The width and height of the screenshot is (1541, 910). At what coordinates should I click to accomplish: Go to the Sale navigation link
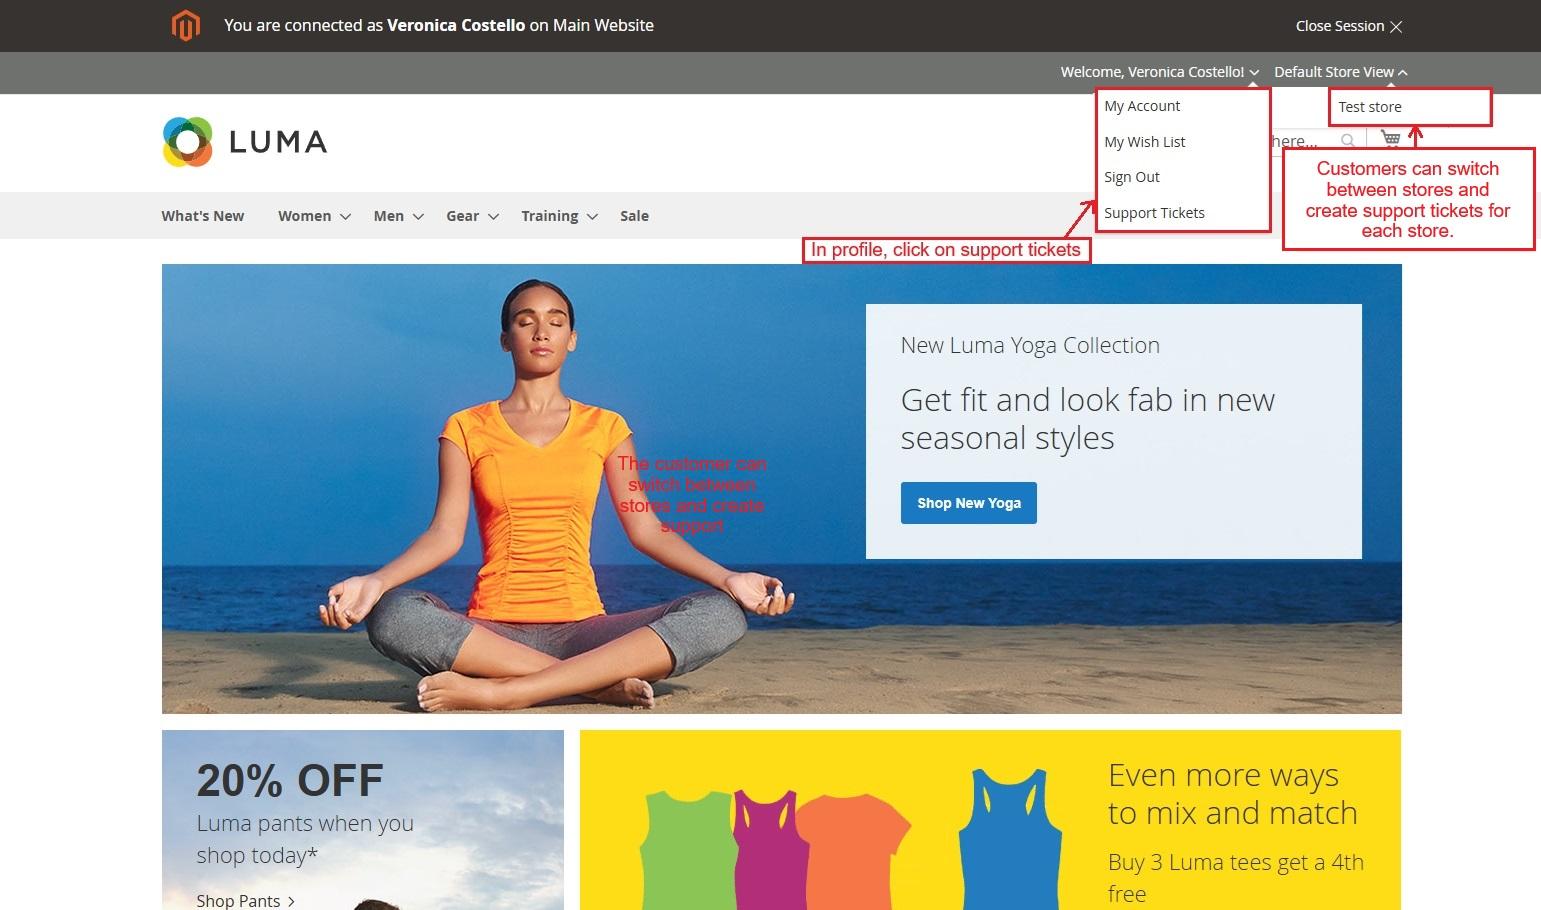[634, 216]
